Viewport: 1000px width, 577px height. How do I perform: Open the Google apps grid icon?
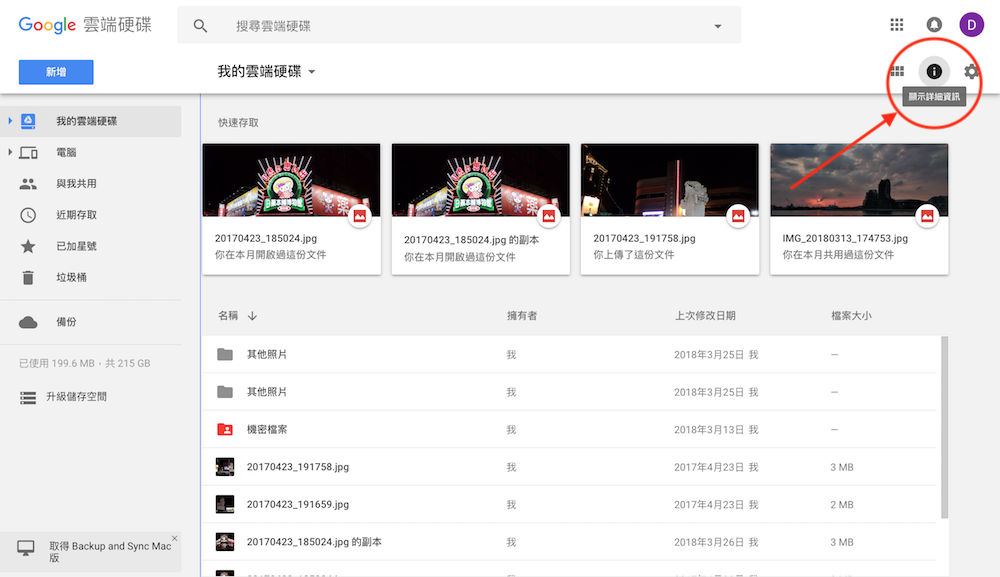896,24
